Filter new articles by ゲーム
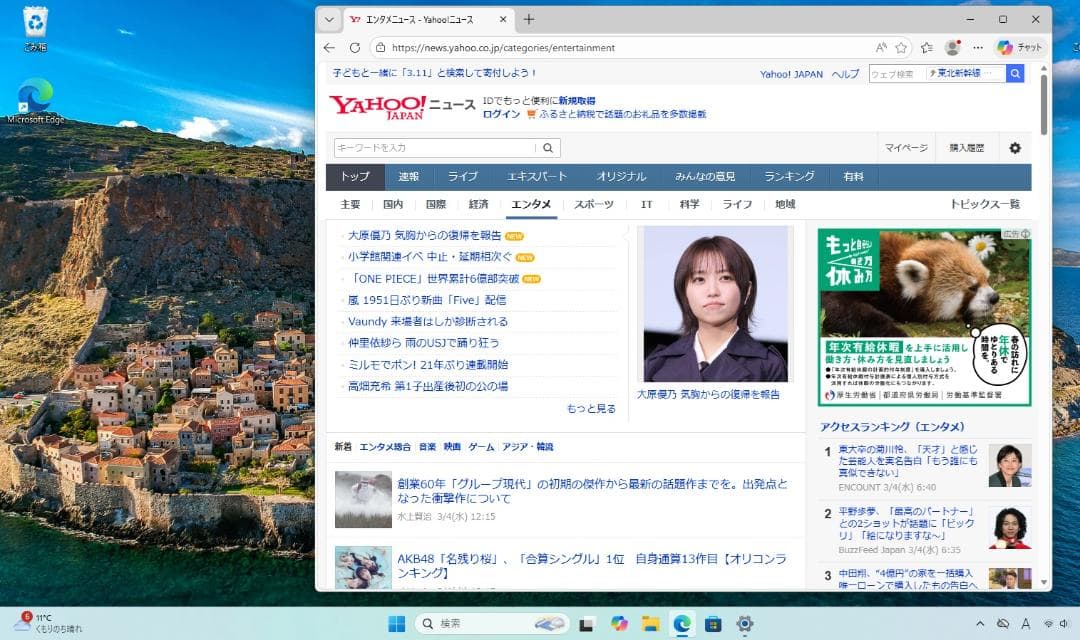This screenshot has height=640, width=1080. 481,446
